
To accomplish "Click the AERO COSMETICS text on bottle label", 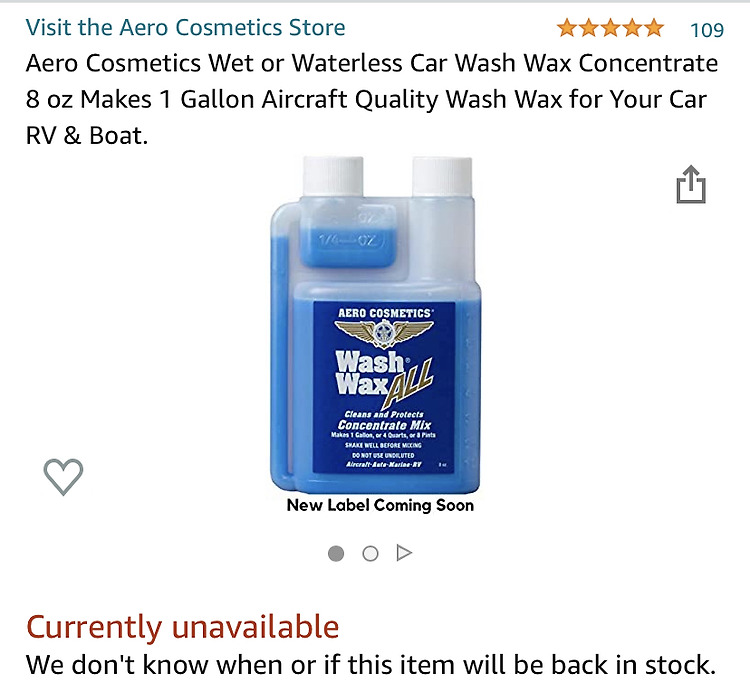I will [x=385, y=313].
